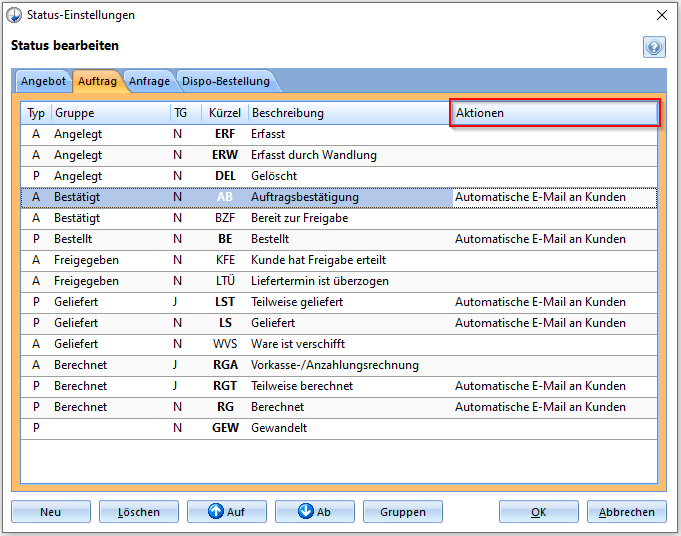Viewport: 681px width, 536px height.
Task: Select the GEW status code
Action: click(225, 428)
